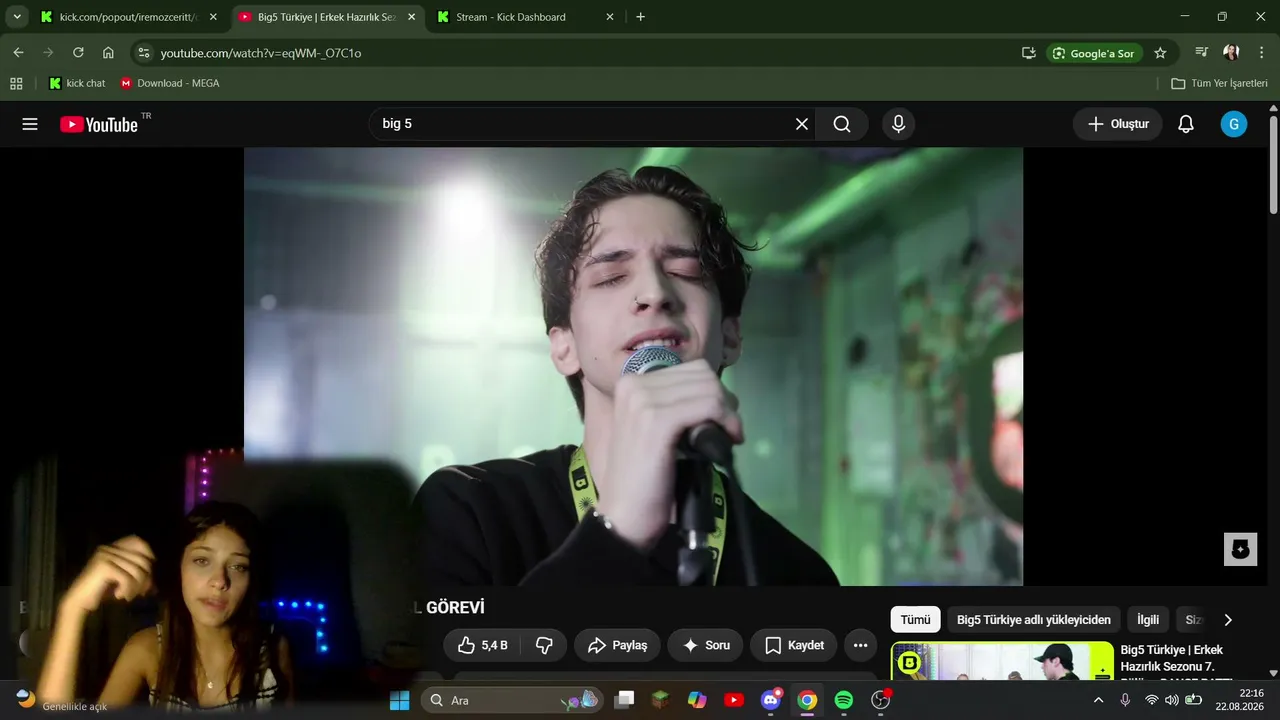This screenshot has height=720, width=1280.
Task: Select 'Big5 Türkiye adlı yükleyiciden' chip
Action: [1033, 619]
